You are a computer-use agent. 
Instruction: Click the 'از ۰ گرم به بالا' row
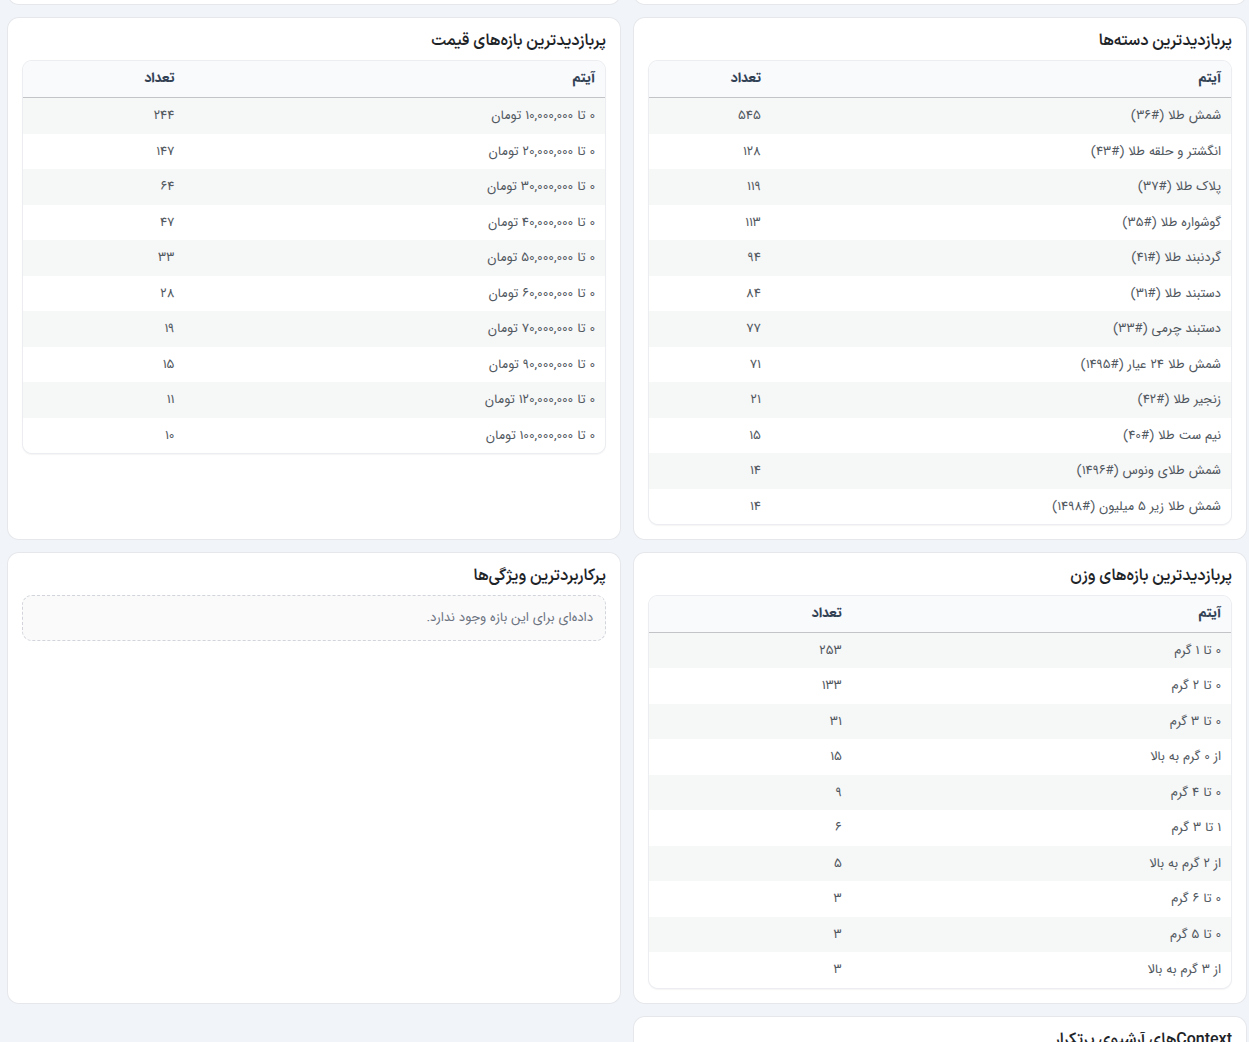[940, 757]
